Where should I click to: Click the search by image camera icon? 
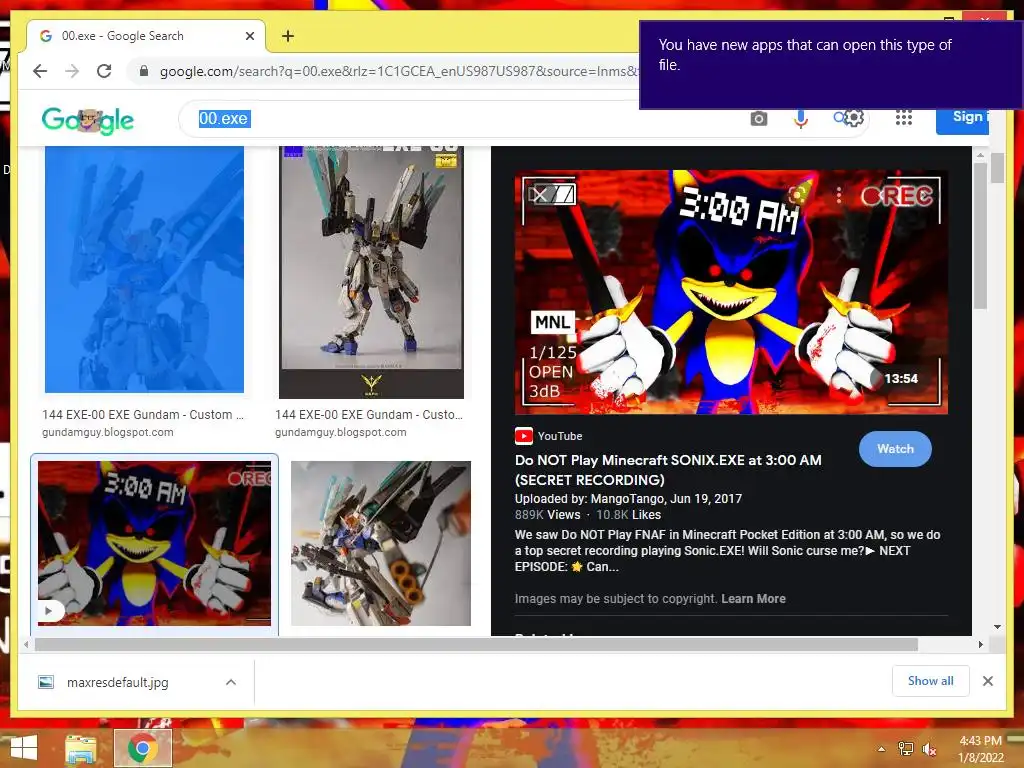point(758,119)
